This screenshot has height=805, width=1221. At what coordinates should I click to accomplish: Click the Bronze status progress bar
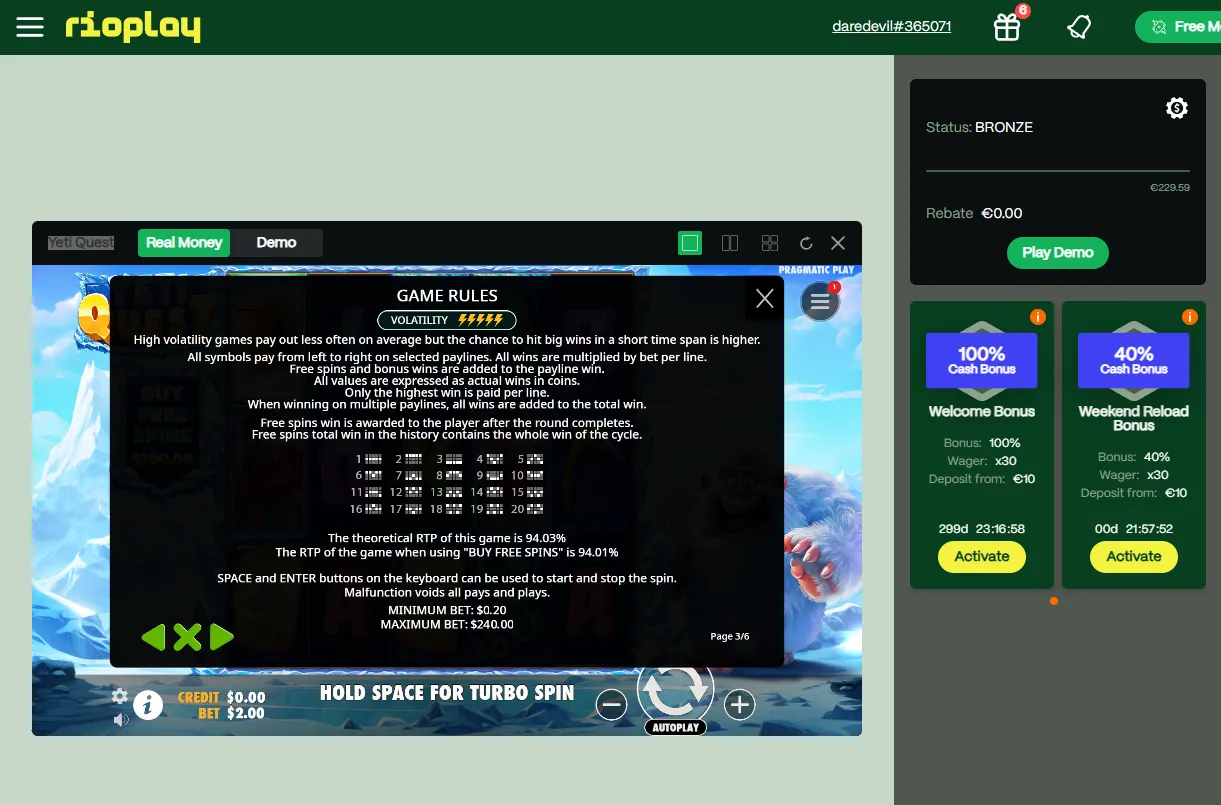pos(1058,171)
